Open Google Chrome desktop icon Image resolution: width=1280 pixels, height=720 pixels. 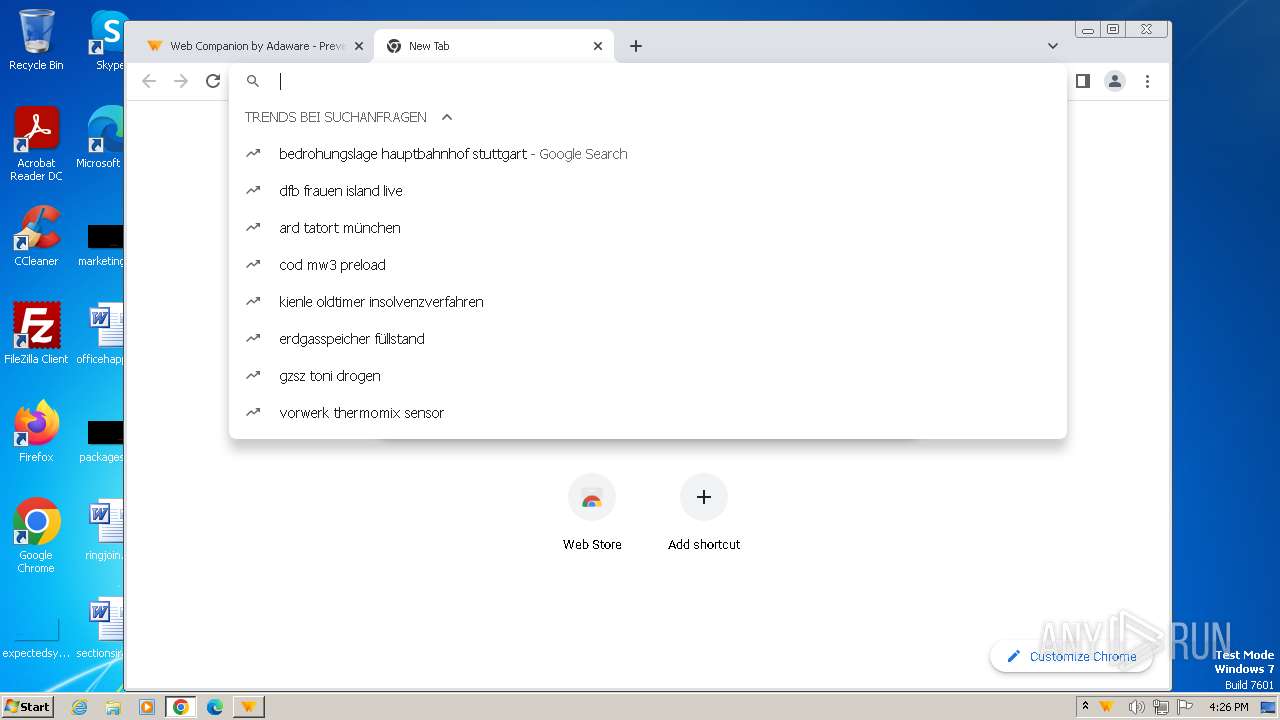tap(36, 536)
